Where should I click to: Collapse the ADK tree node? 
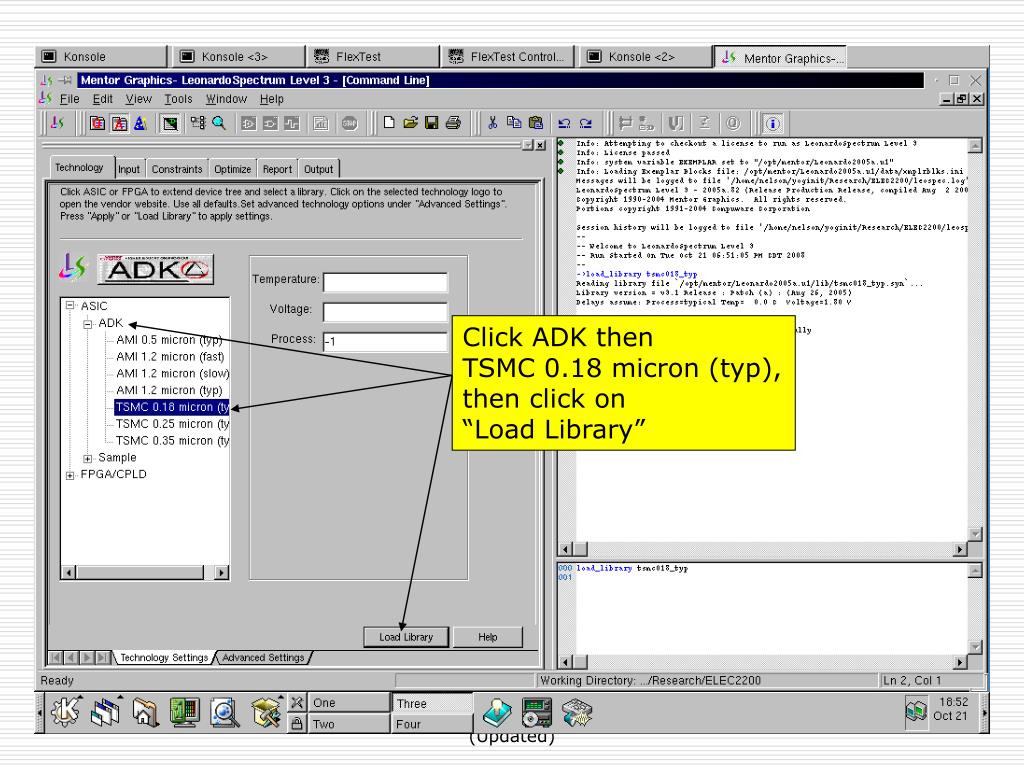coord(88,324)
